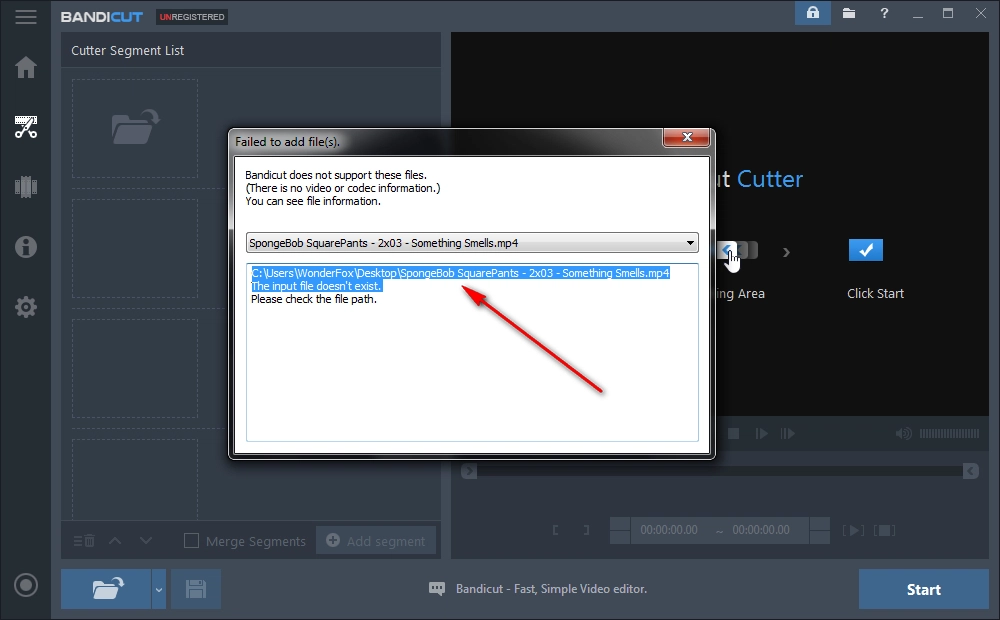1000x620 pixels.
Task: Click the Click Start checkmark icon
Action: [865, 250]
